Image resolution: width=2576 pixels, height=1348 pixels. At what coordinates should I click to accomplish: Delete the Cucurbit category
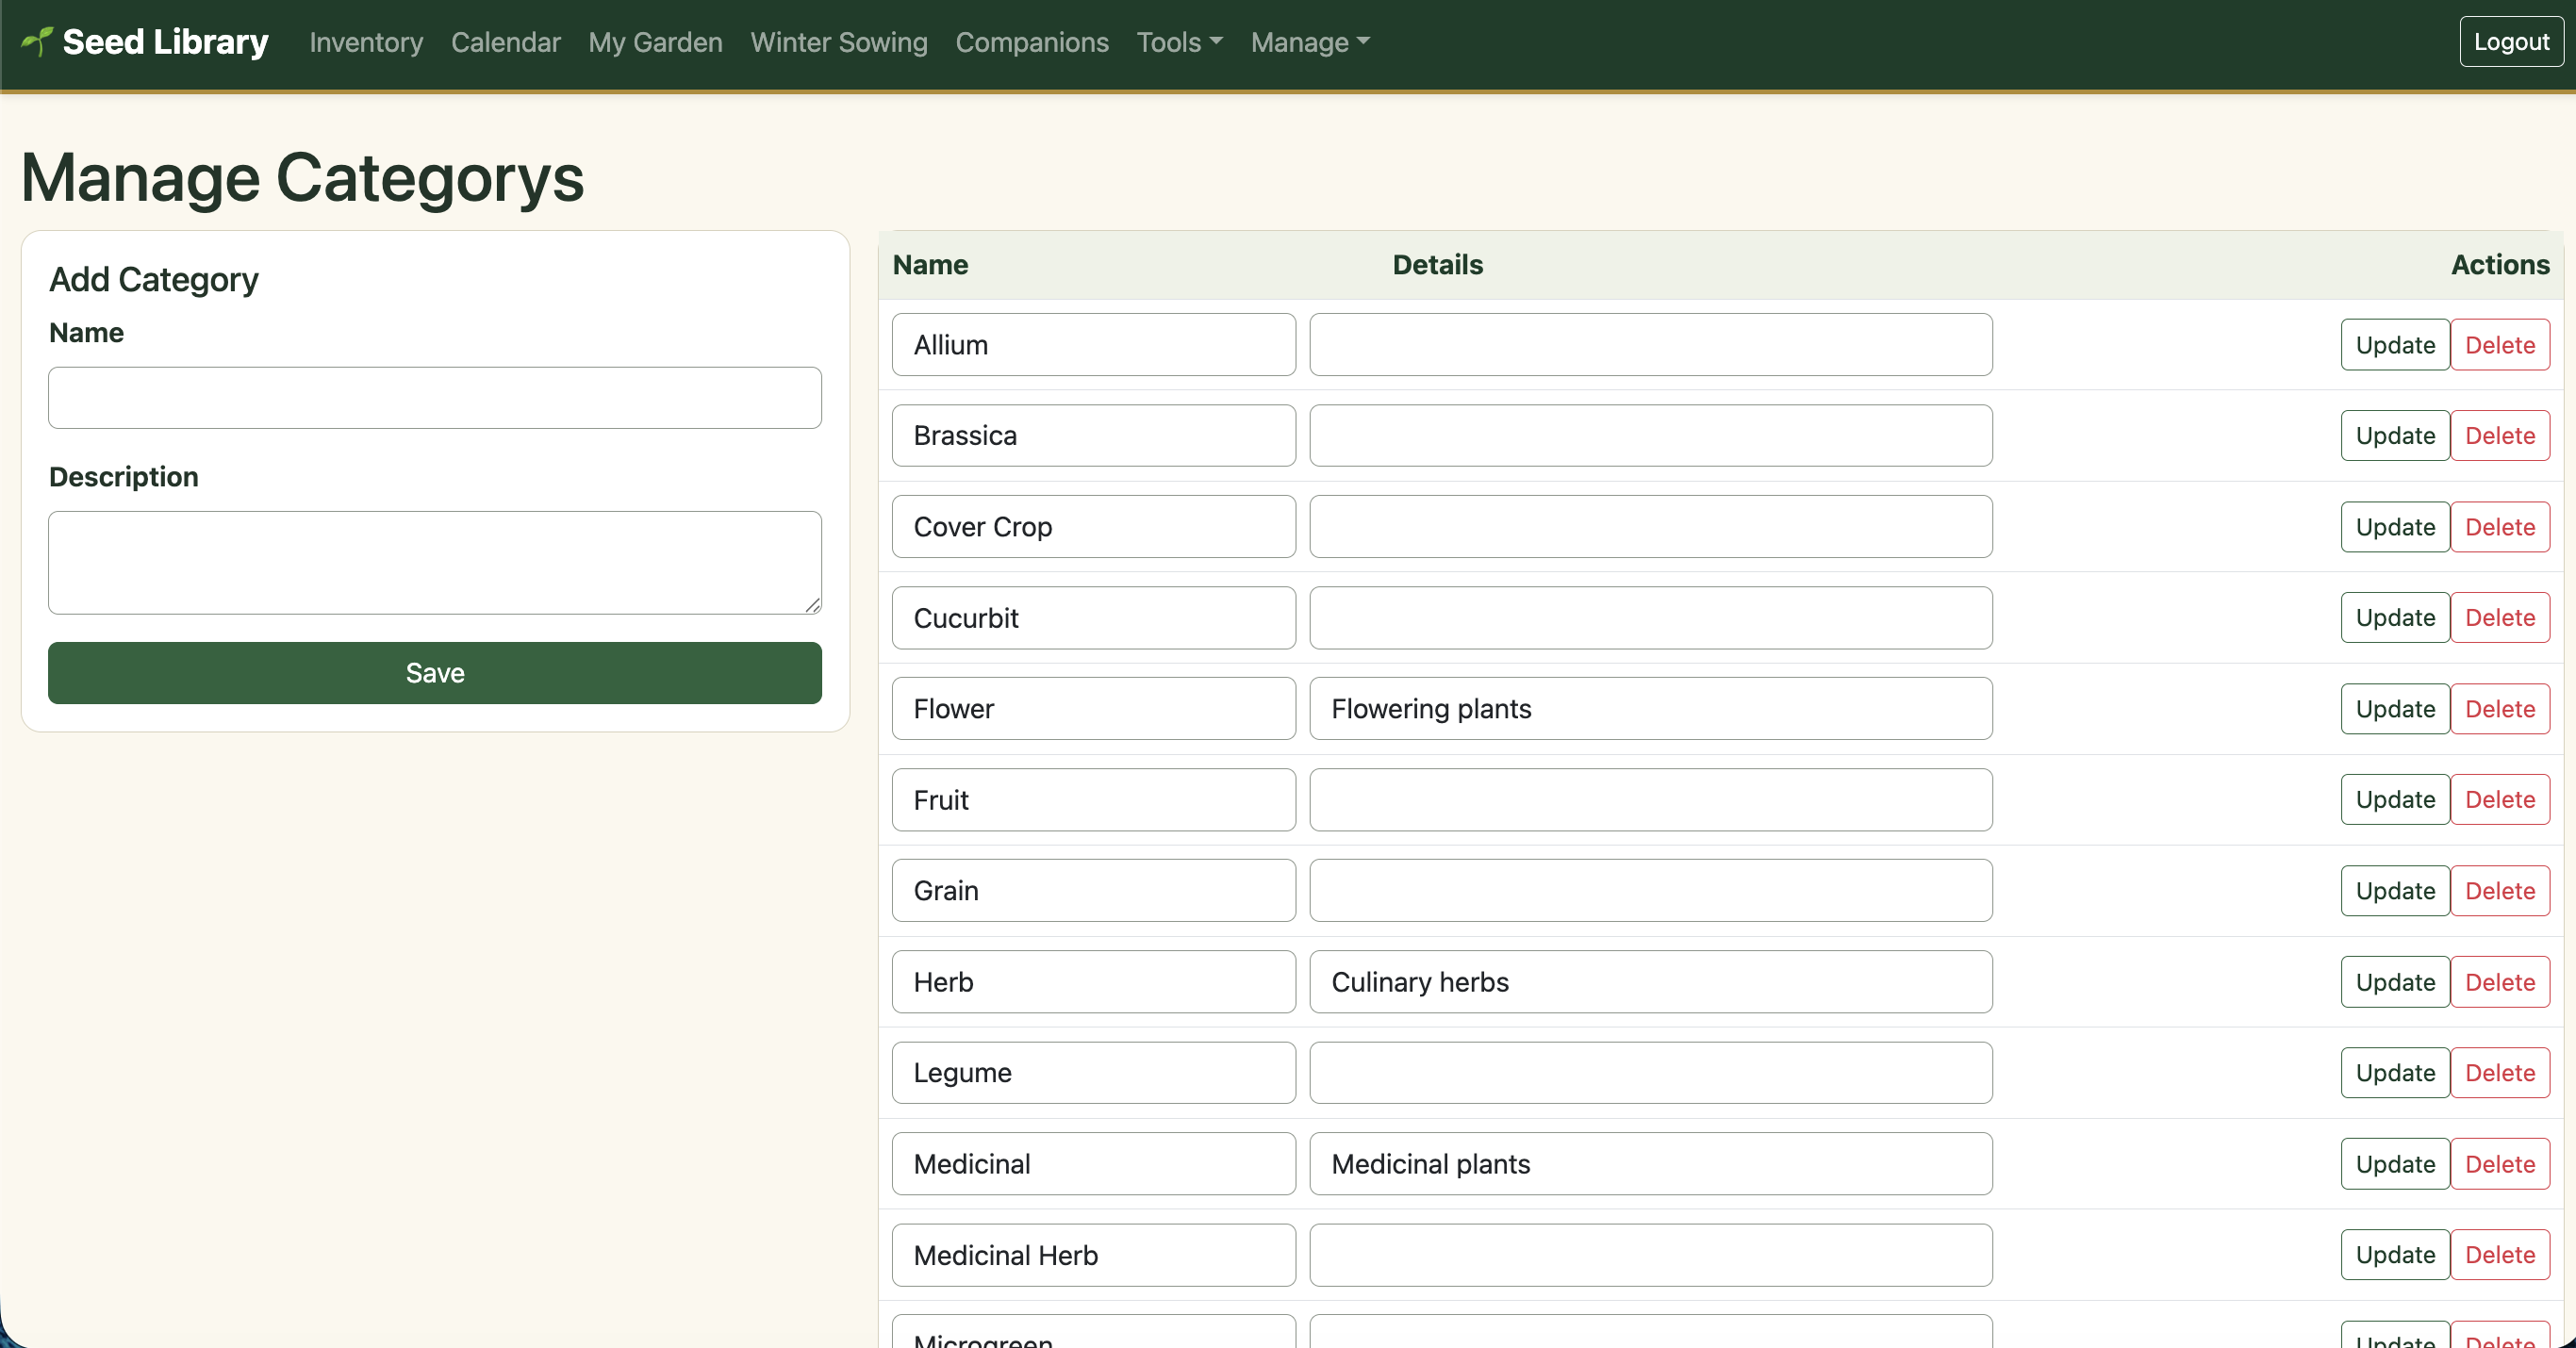(x=2500, y=618)
